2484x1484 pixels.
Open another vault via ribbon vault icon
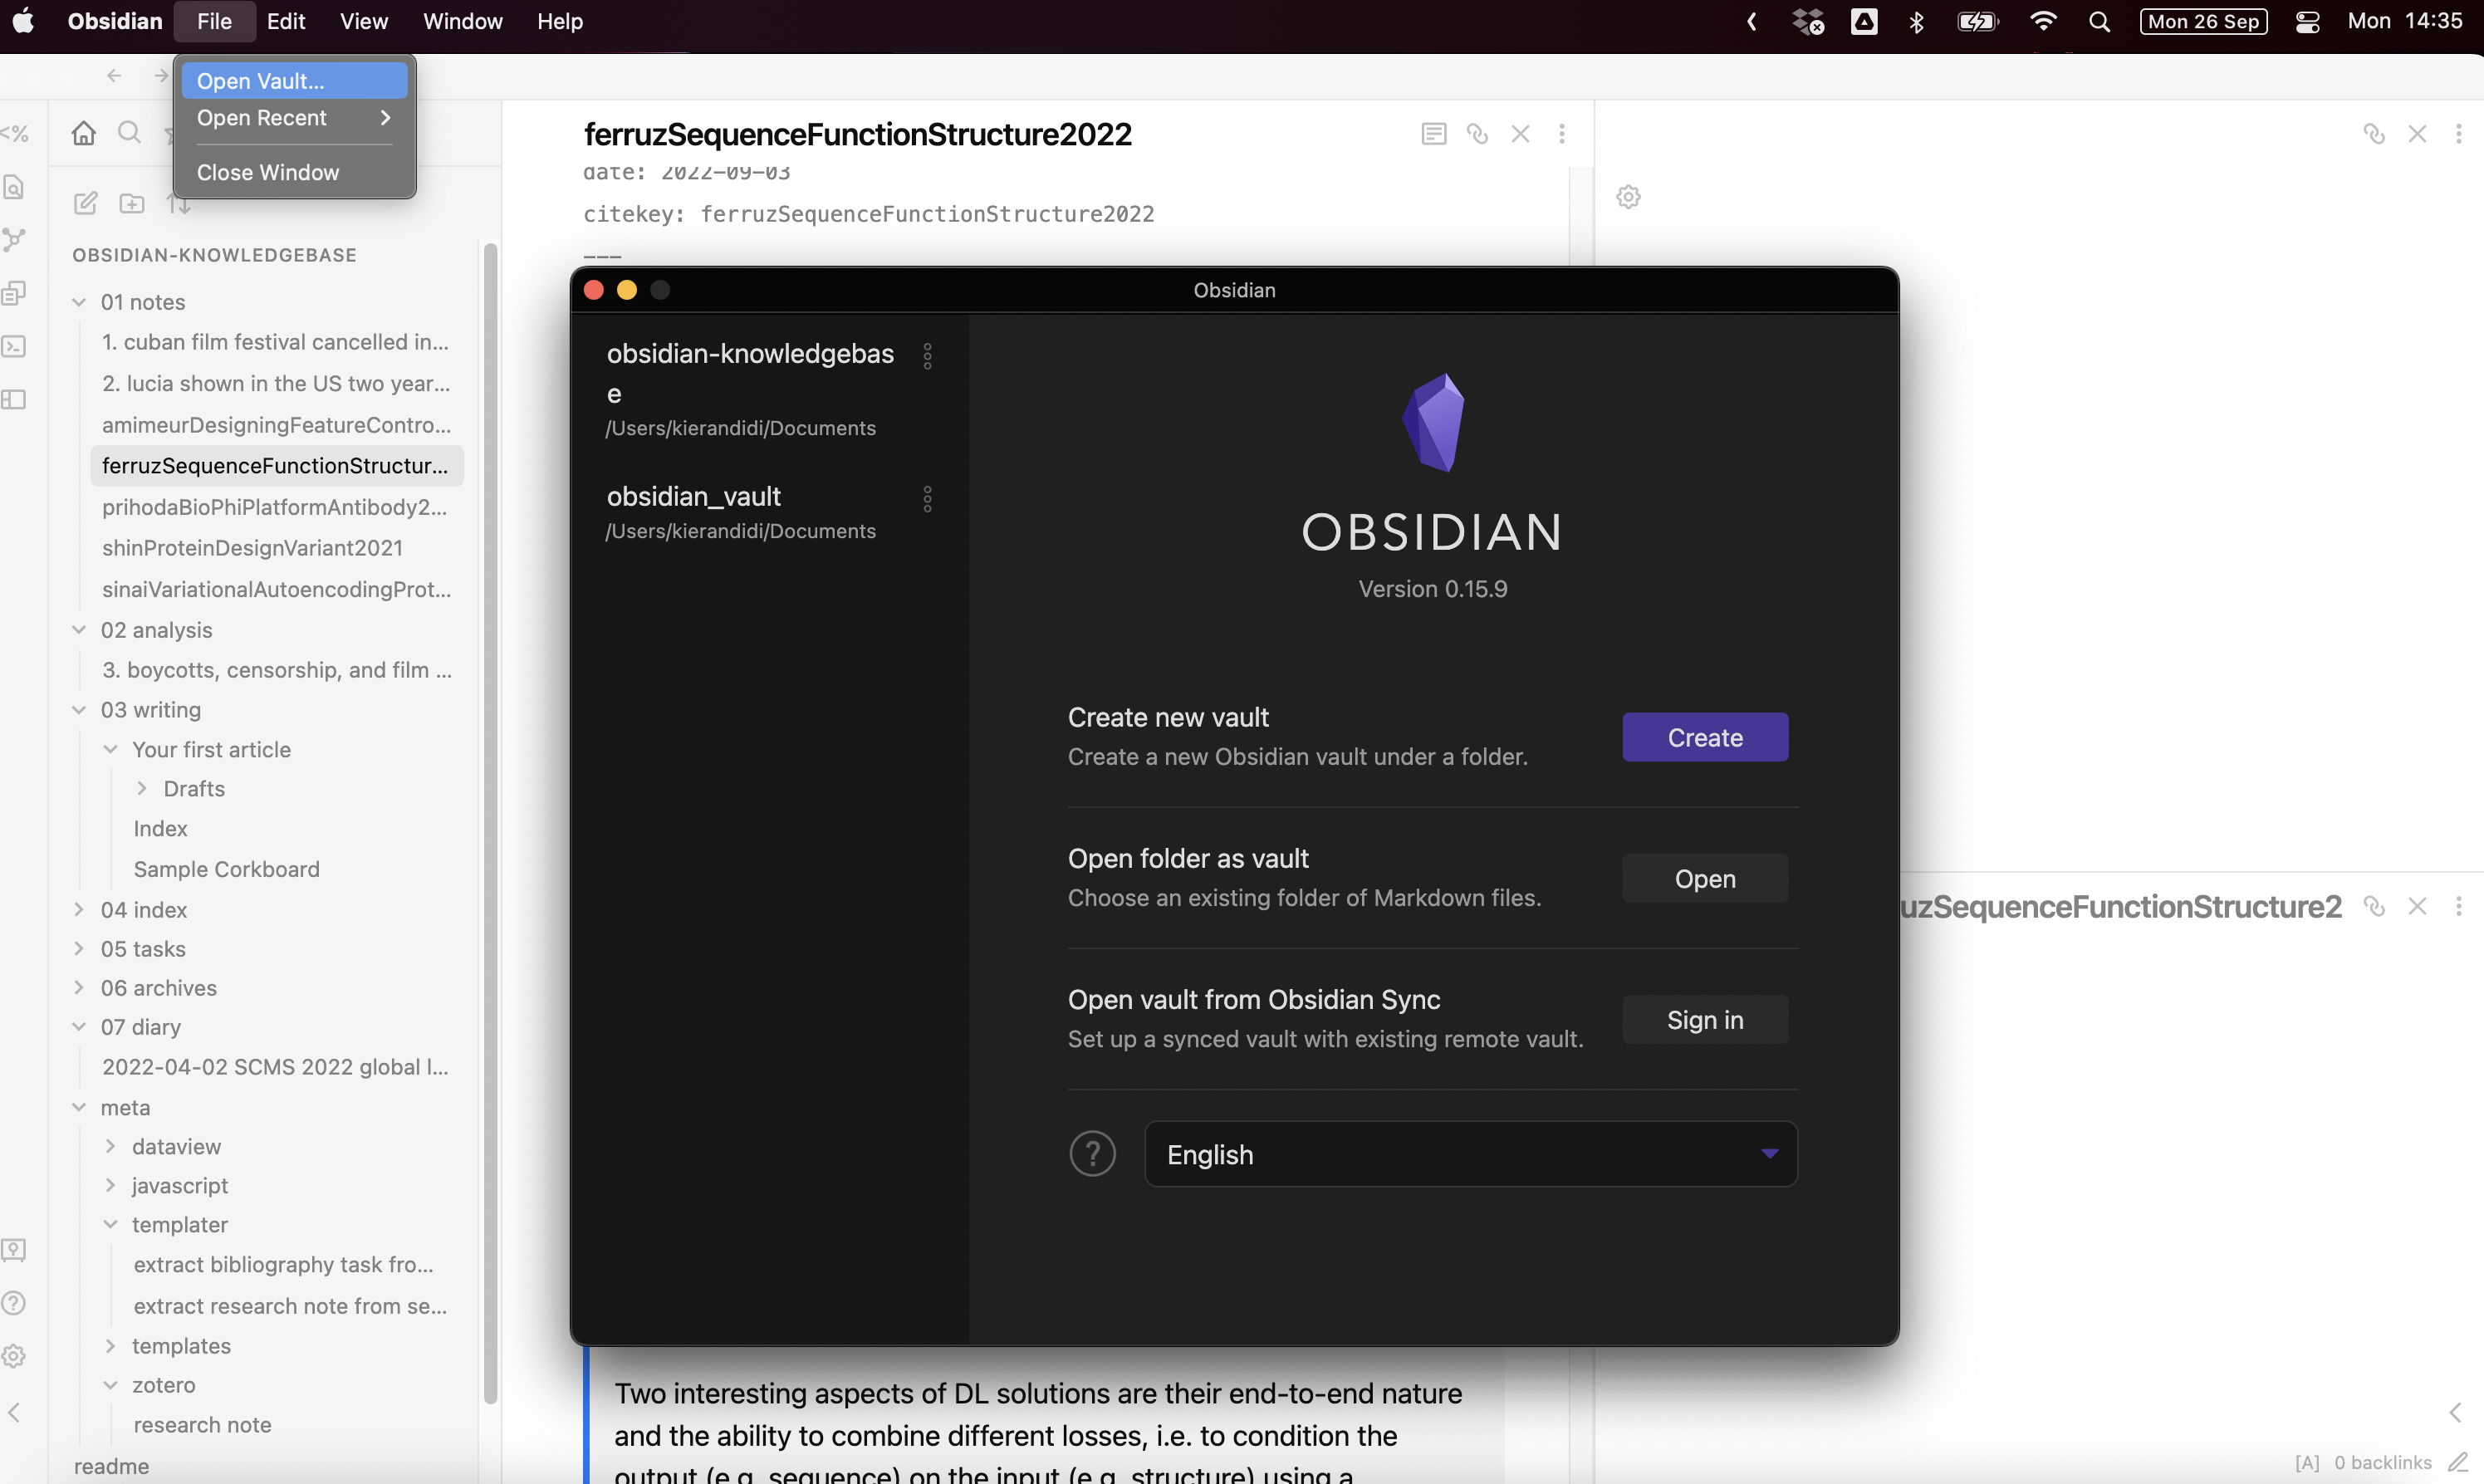pos(14,1249)
